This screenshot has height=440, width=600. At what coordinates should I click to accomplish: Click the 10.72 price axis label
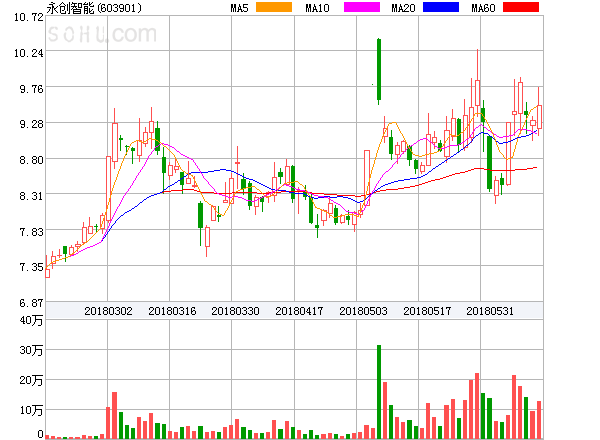(29, 17)
